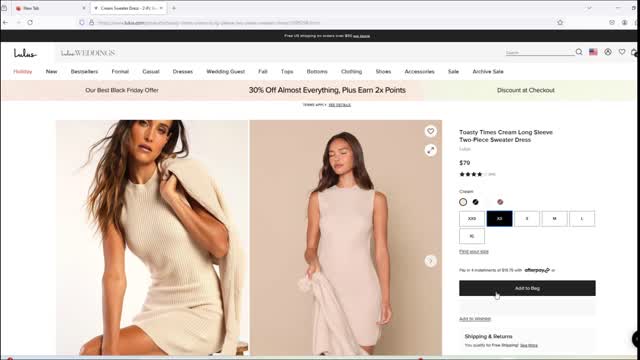Show the next product image with the arrow

pos(430,261)
